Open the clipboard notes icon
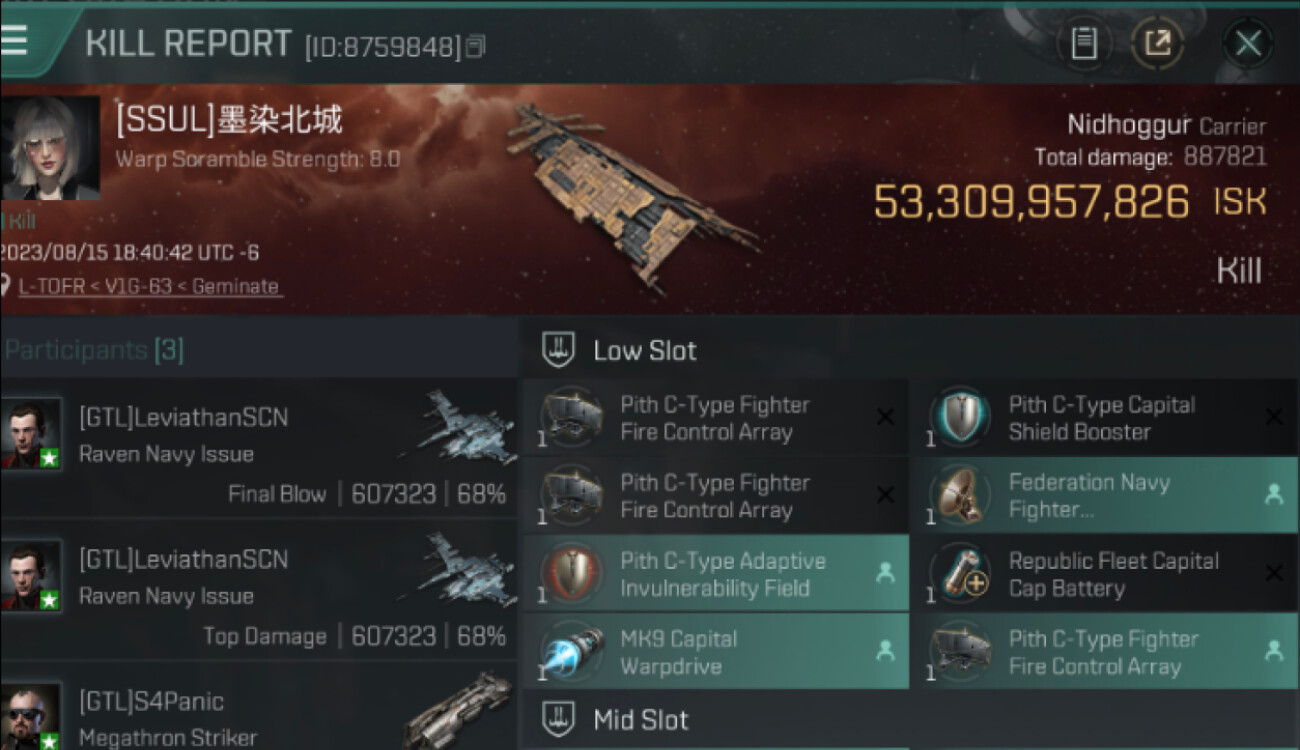Image resolution: width=1300 pixels, height=750 pixels. pyautogui.click(x=1084, y=43)
